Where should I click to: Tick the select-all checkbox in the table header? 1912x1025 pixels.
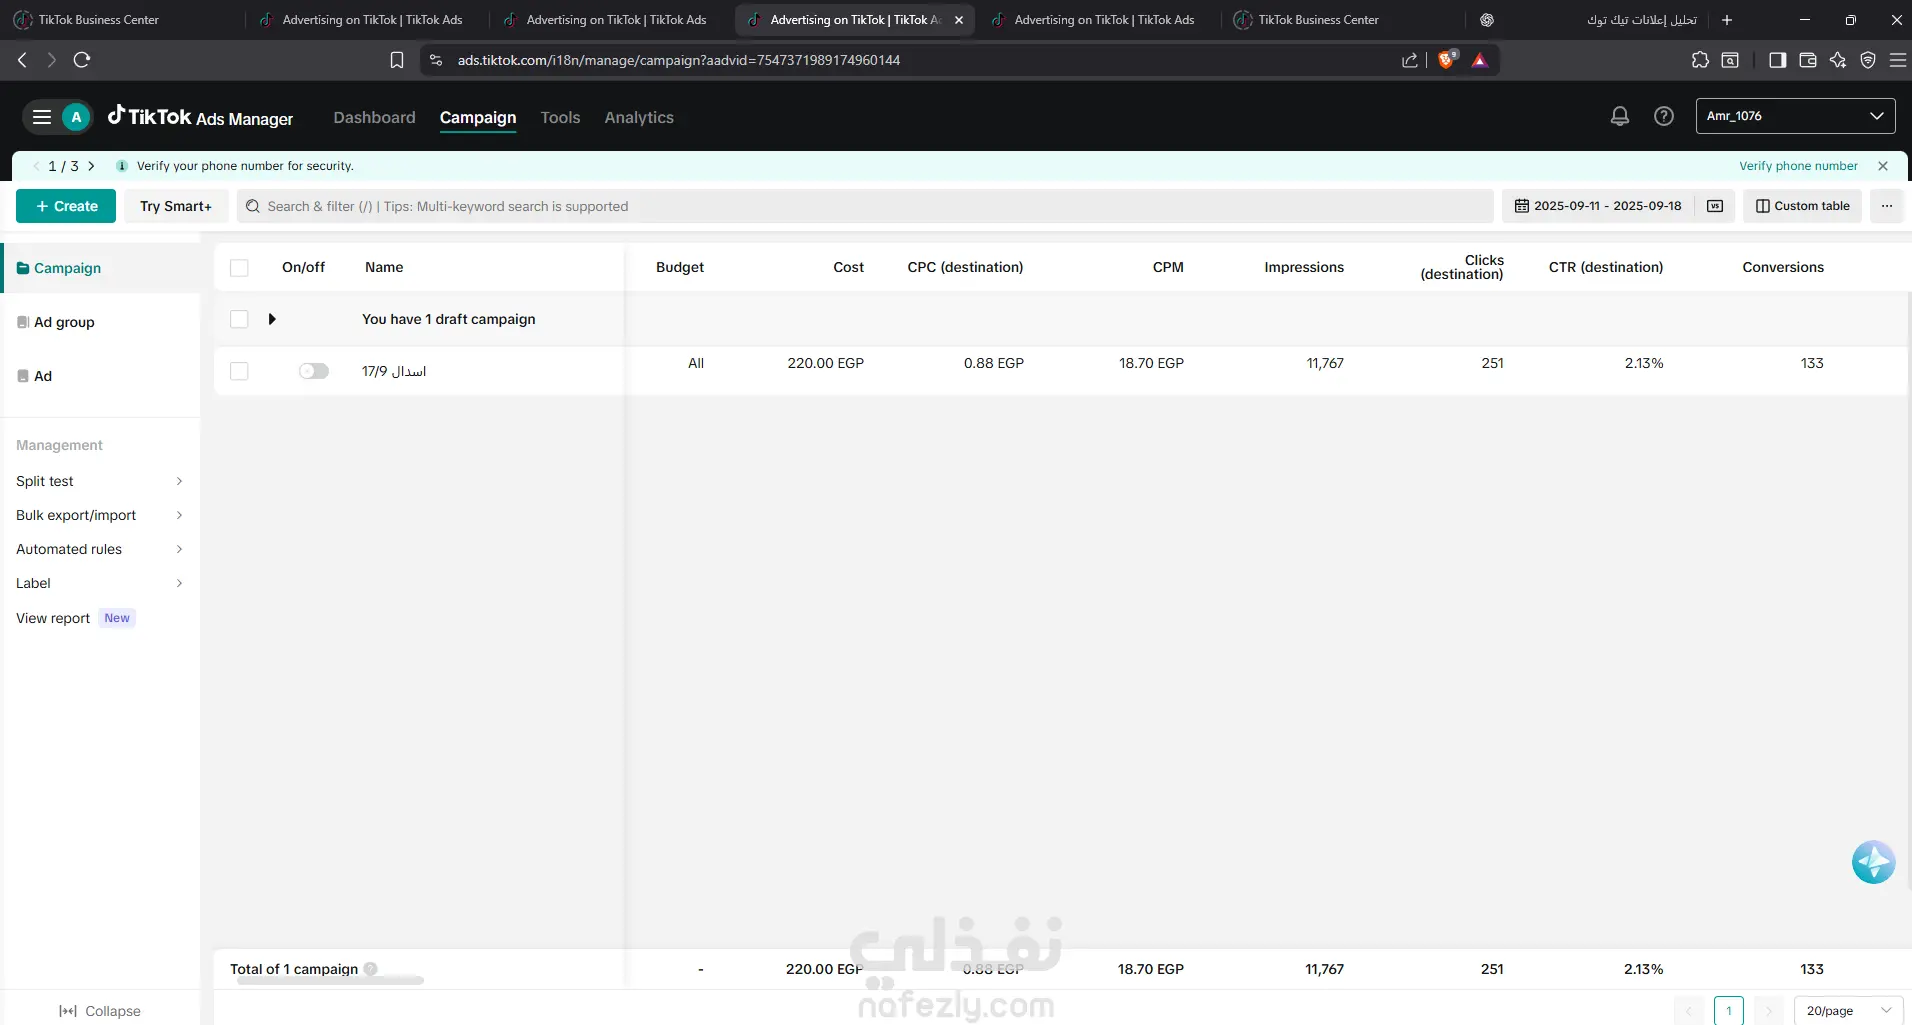click(x=239, y=268)
